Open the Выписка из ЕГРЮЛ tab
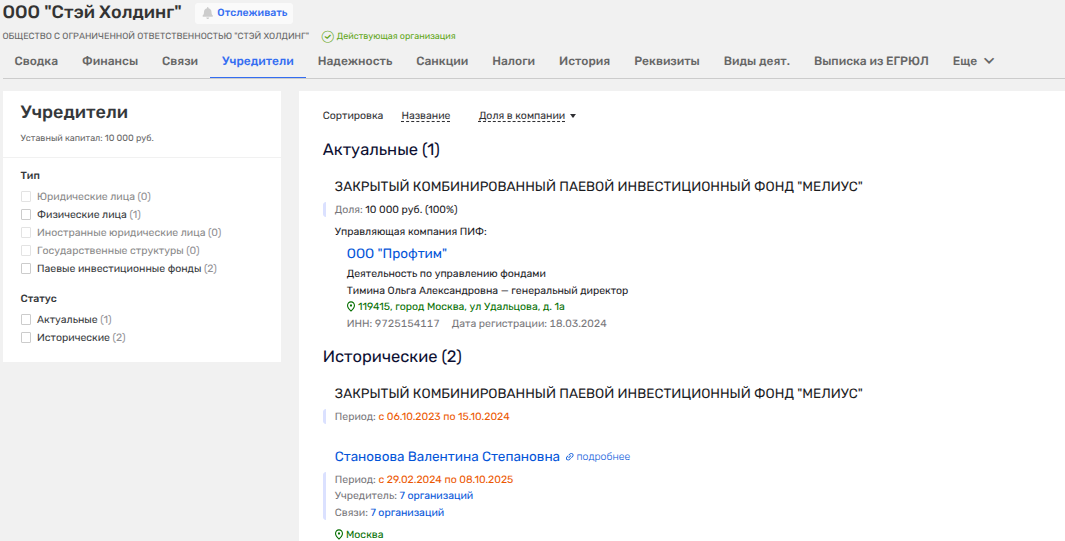 coord(871,61)
